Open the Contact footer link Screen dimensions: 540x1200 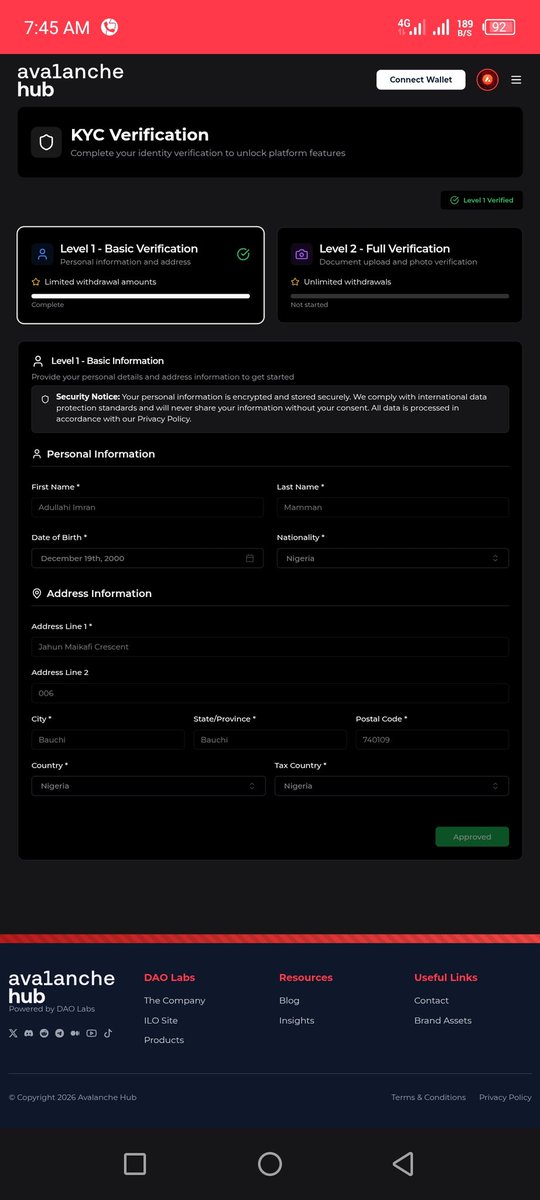[x=432, y=1000]
